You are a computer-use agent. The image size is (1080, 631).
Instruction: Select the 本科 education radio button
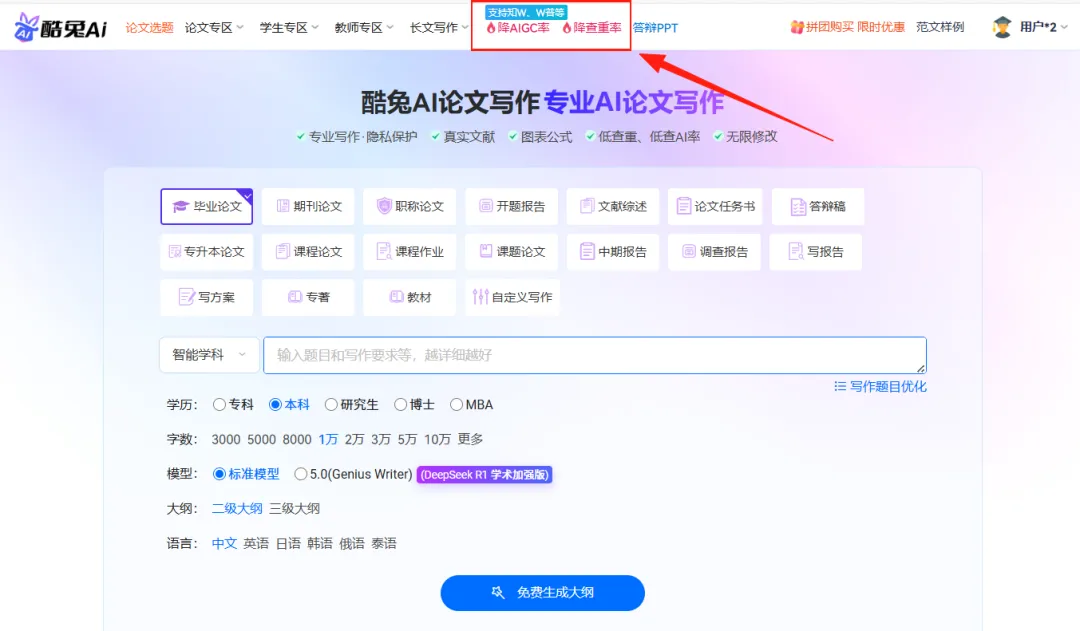[x=275, y=404]
